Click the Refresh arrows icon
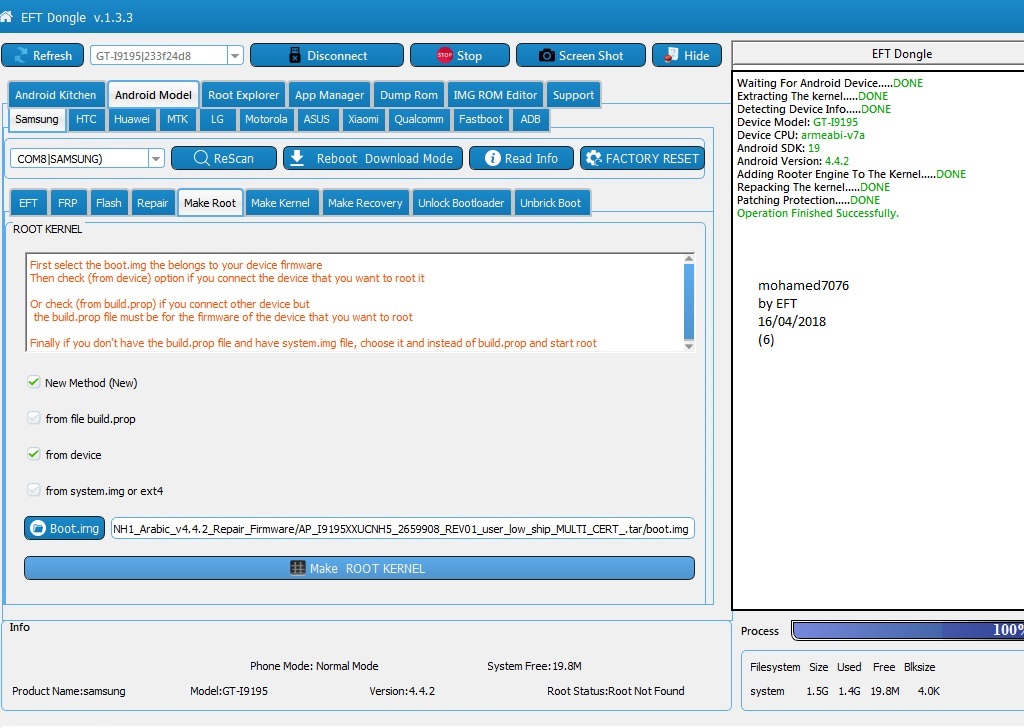Viewport: 1024px width, 728px height. (21, 55)
